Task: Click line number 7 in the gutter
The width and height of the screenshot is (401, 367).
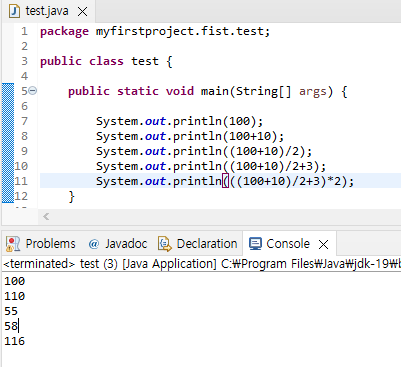Action: (x=24, y=121)
